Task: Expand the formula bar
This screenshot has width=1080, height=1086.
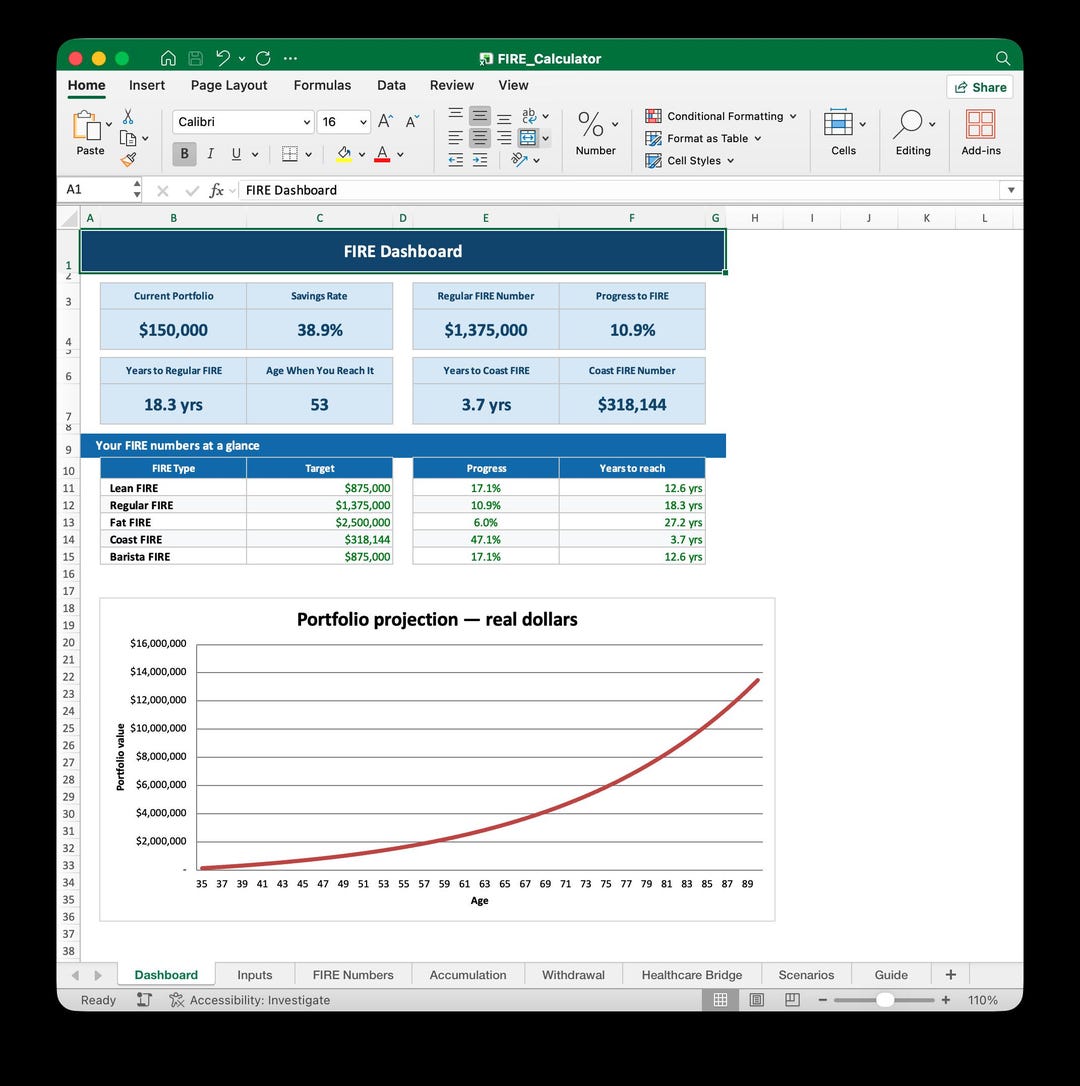Action: [1011, 190]
